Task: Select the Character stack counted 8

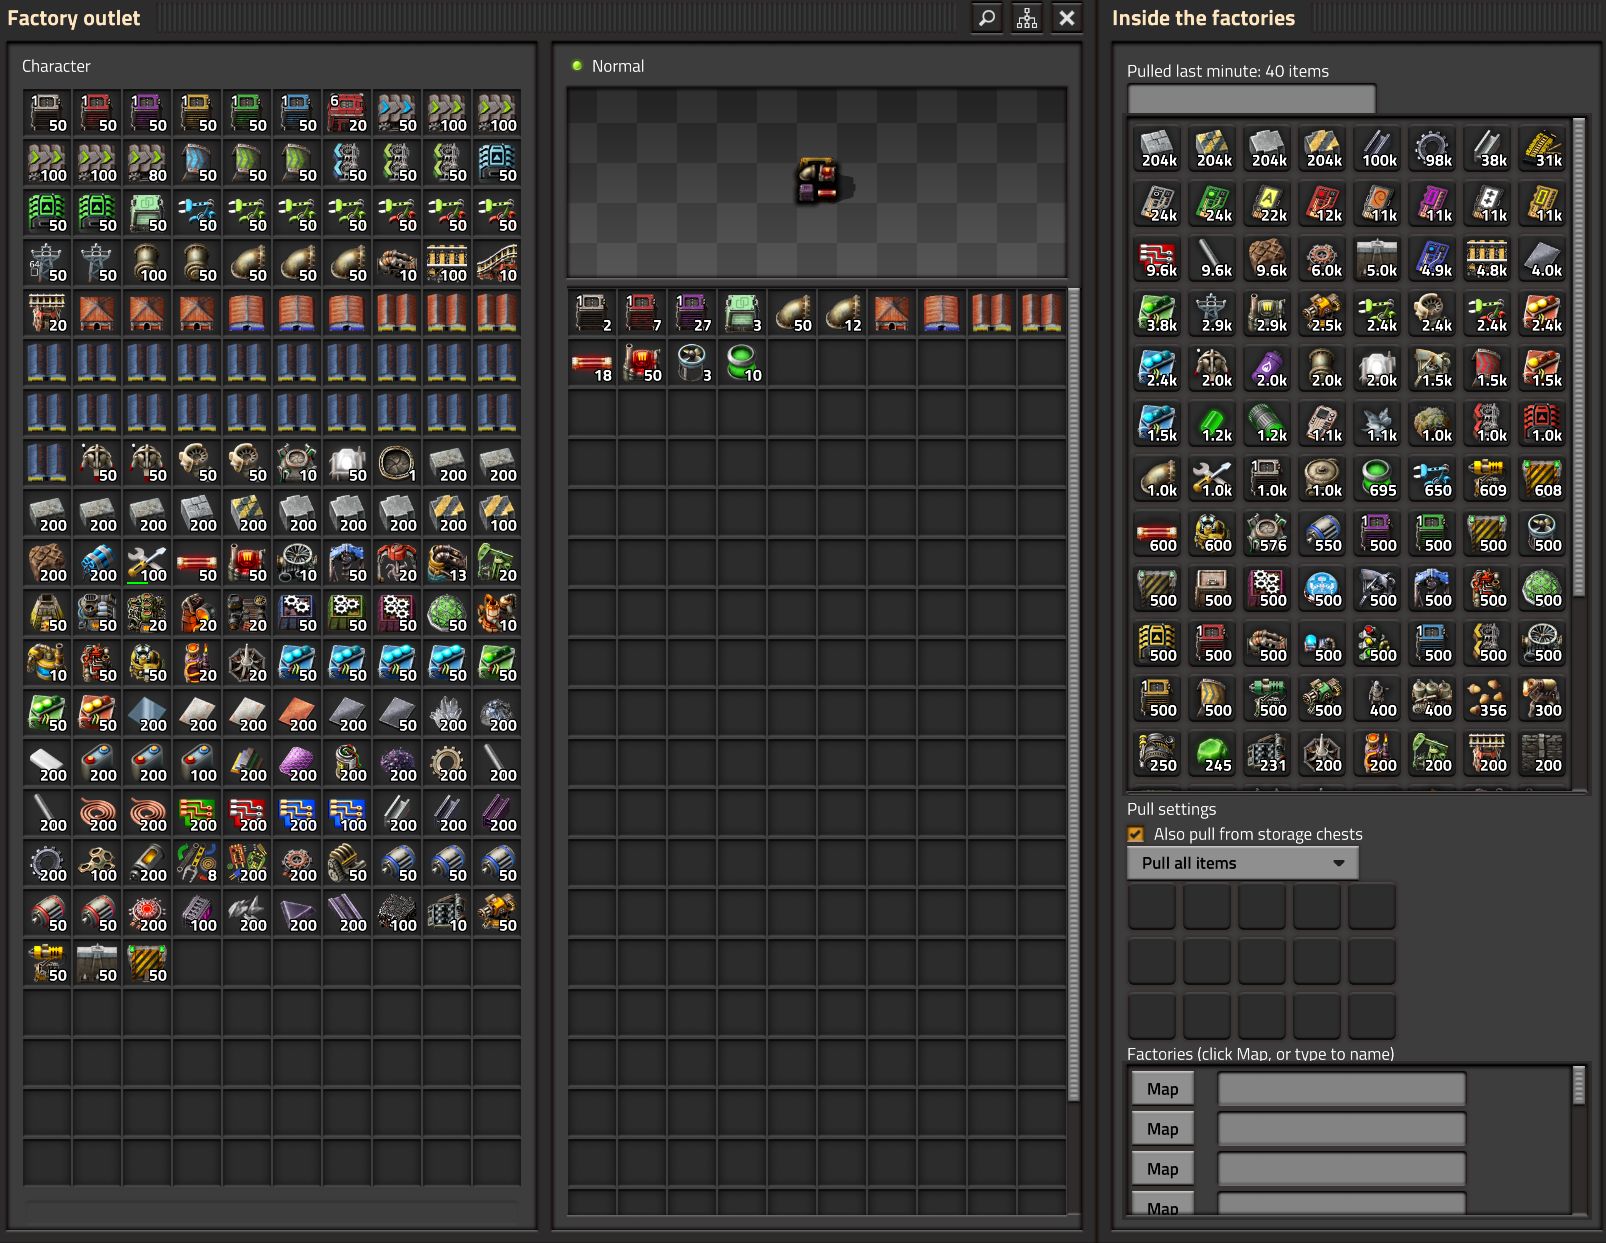Action: pos(197,863)
